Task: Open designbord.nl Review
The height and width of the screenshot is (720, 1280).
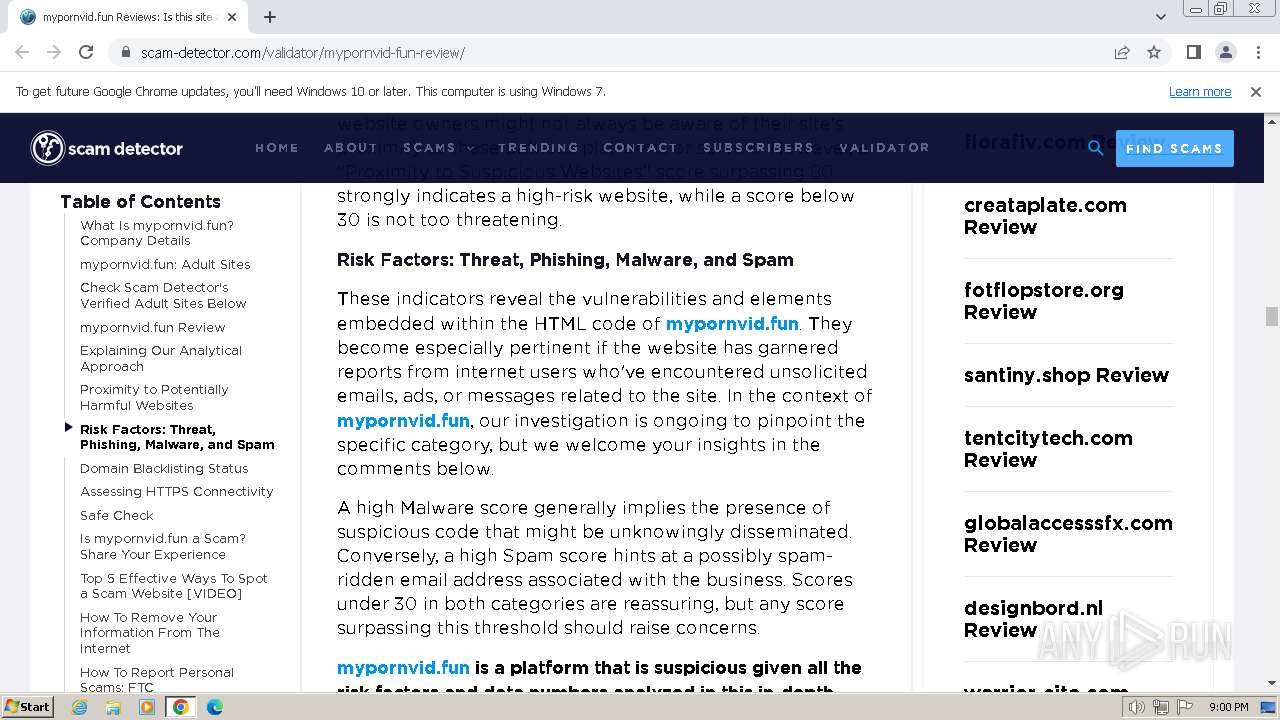Action: pos(1034,619)
